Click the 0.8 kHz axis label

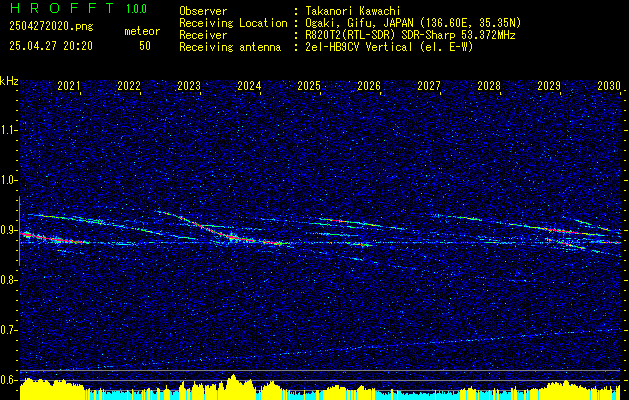[x=8, y=280]
